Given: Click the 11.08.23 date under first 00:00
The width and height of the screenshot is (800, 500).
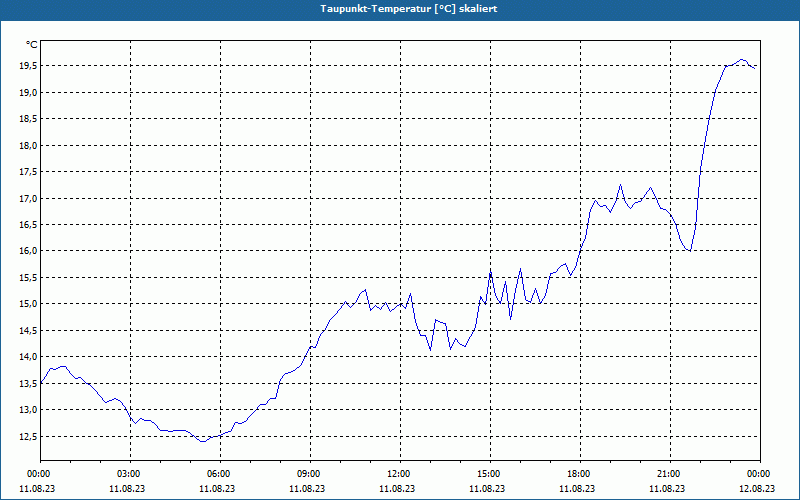Looking at the screenshot, I should tap(37, 489).
